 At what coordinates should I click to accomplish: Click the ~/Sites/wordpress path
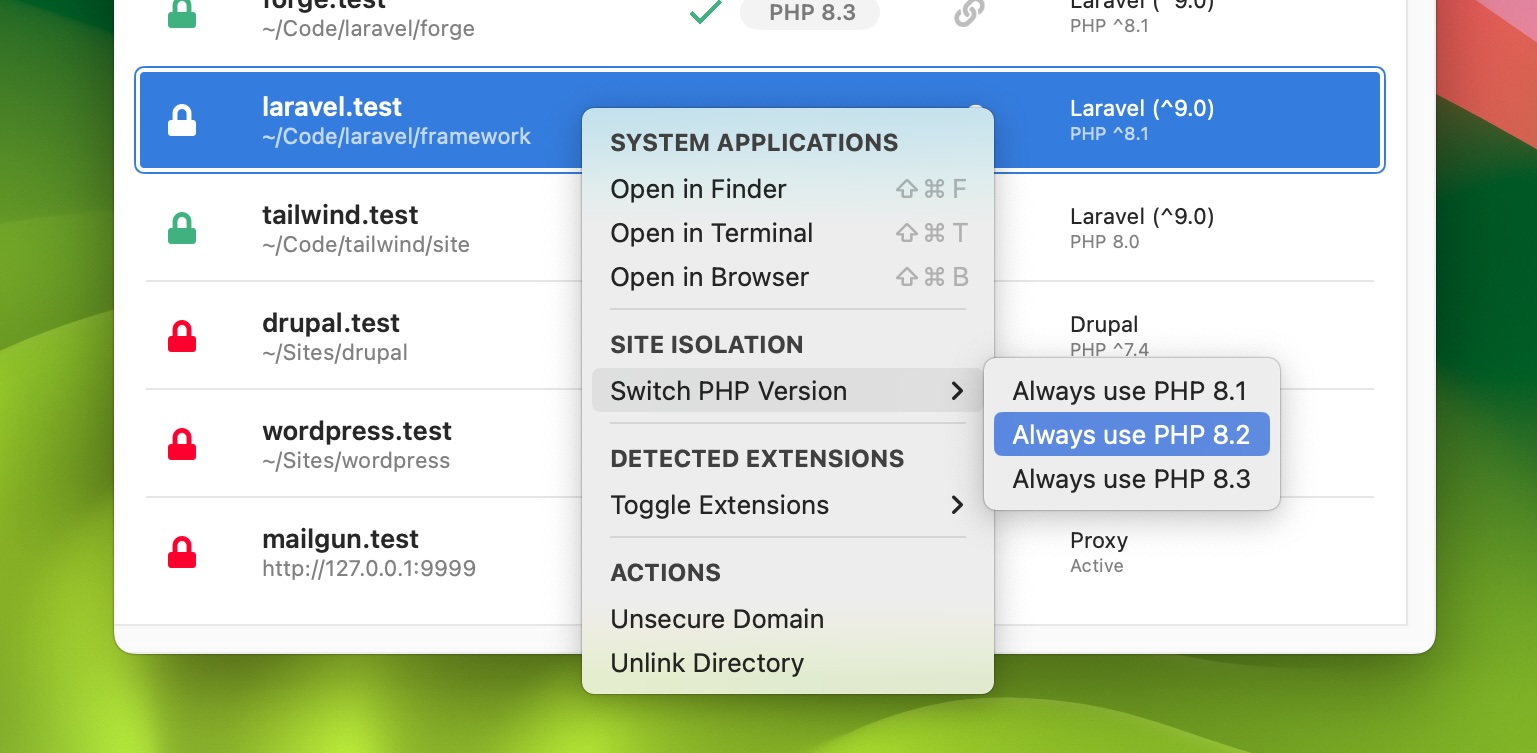(356, 460)
